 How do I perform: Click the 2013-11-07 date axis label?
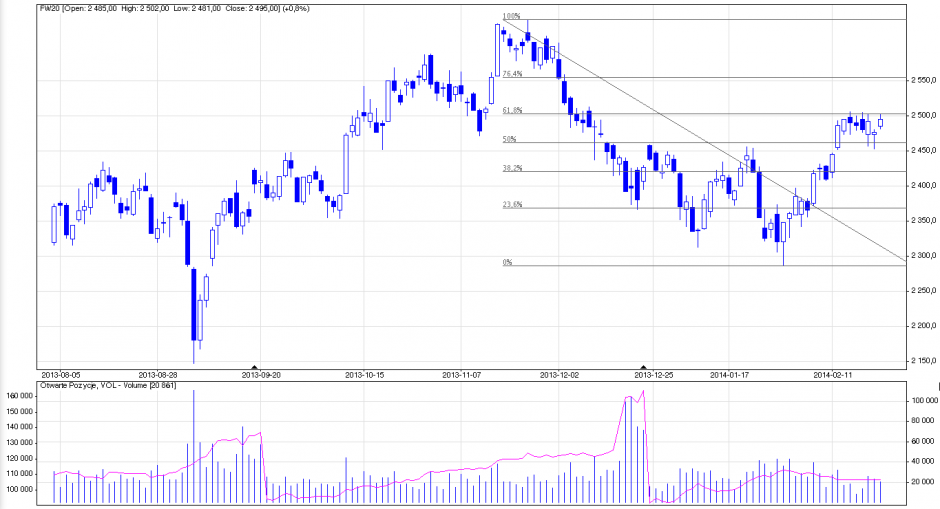(464, 375)
